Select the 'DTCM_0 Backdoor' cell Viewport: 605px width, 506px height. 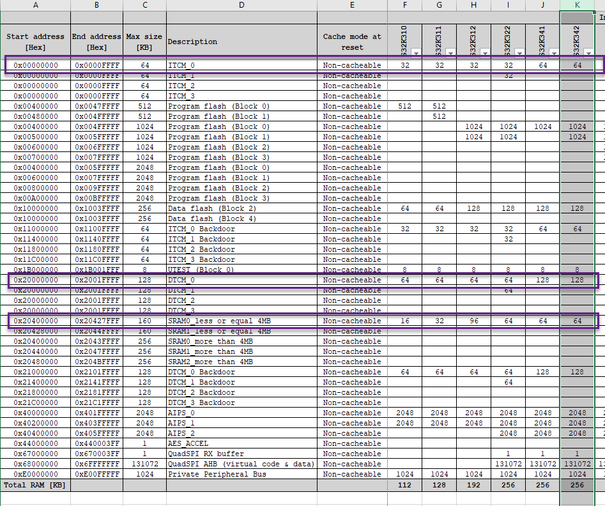(x=242, y=372)
